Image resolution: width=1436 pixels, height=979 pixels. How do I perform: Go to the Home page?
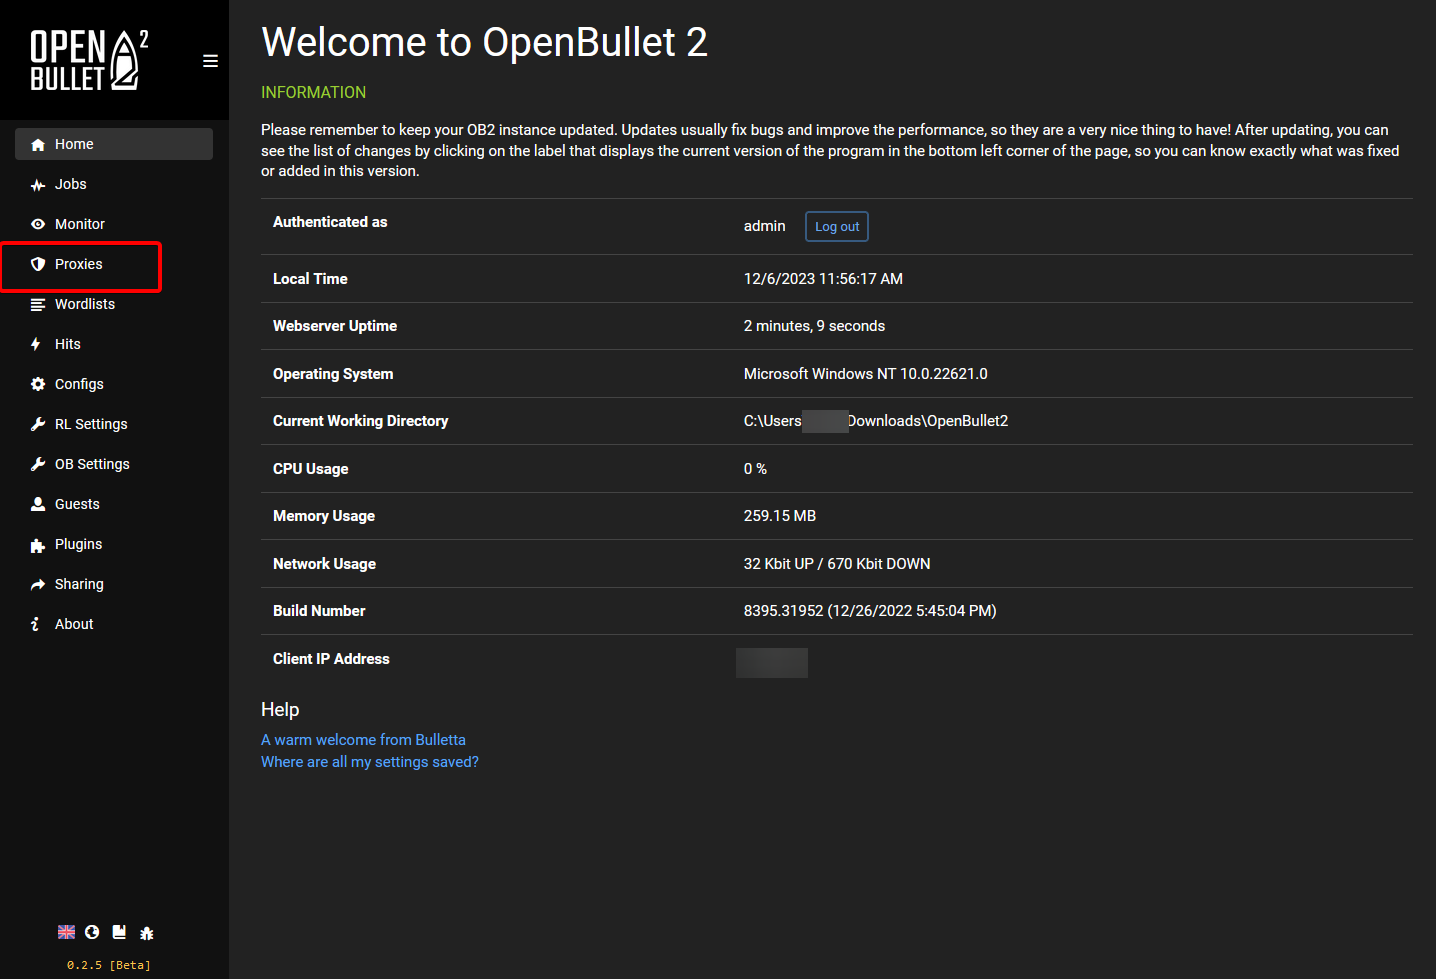114,144
